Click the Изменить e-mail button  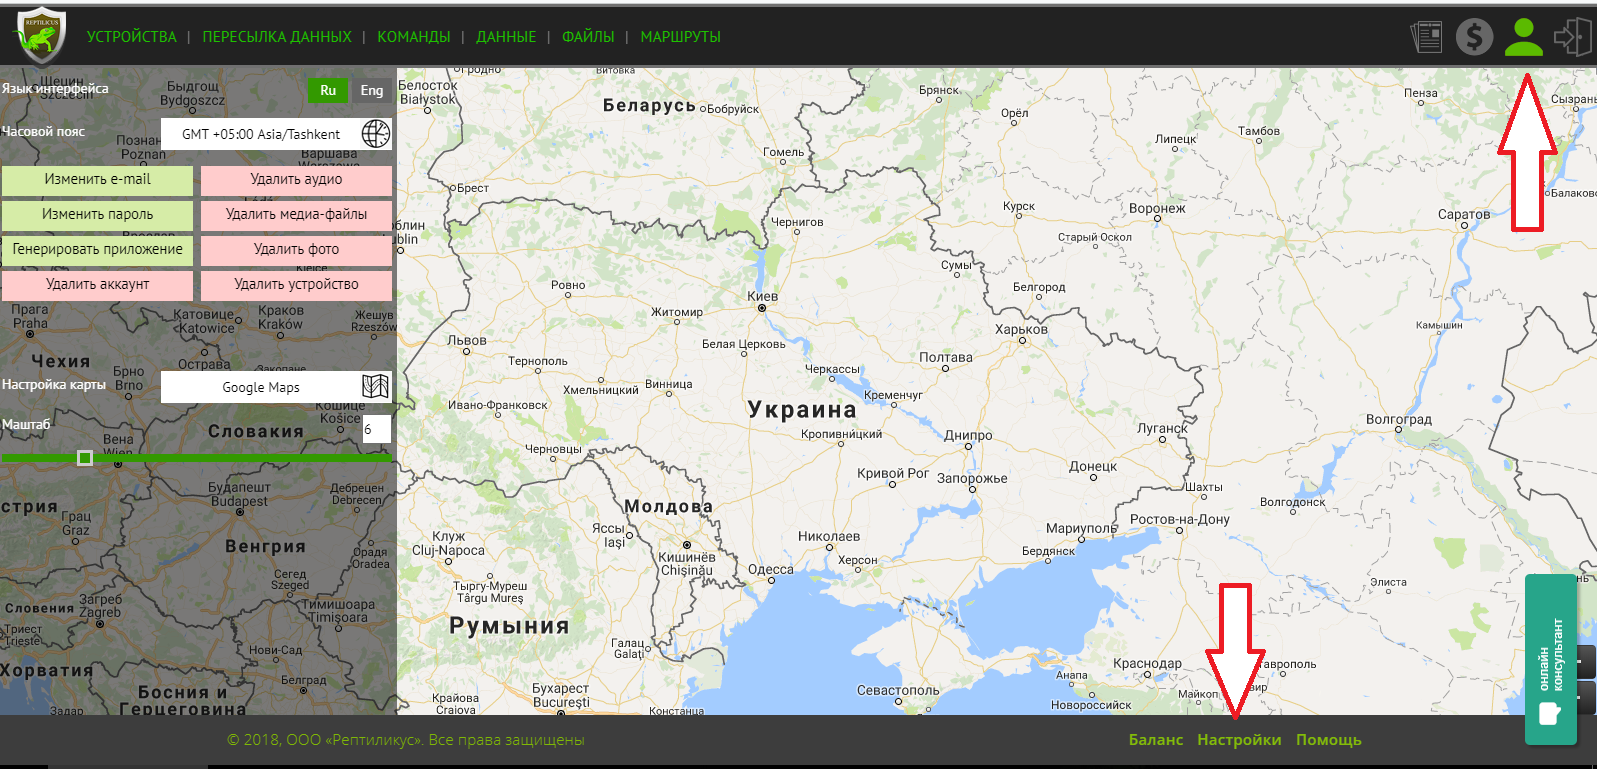pyautogui.click(x=97, y=180)
